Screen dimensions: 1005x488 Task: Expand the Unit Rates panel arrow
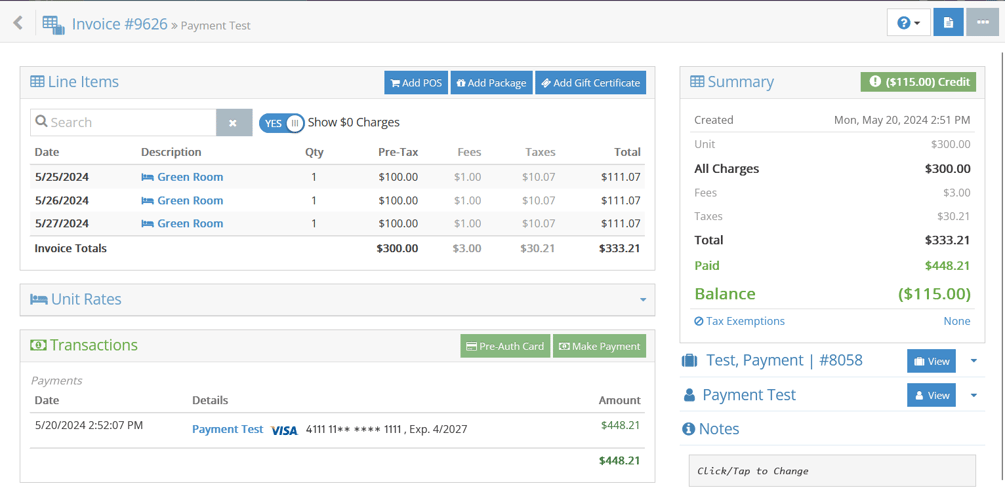coord(642,299)
